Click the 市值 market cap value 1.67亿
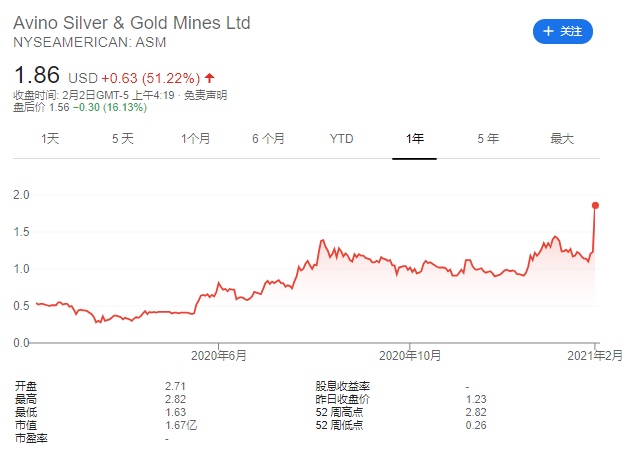Image resolution: width=631 pixels, height=455 pixels. coord(180,425)
